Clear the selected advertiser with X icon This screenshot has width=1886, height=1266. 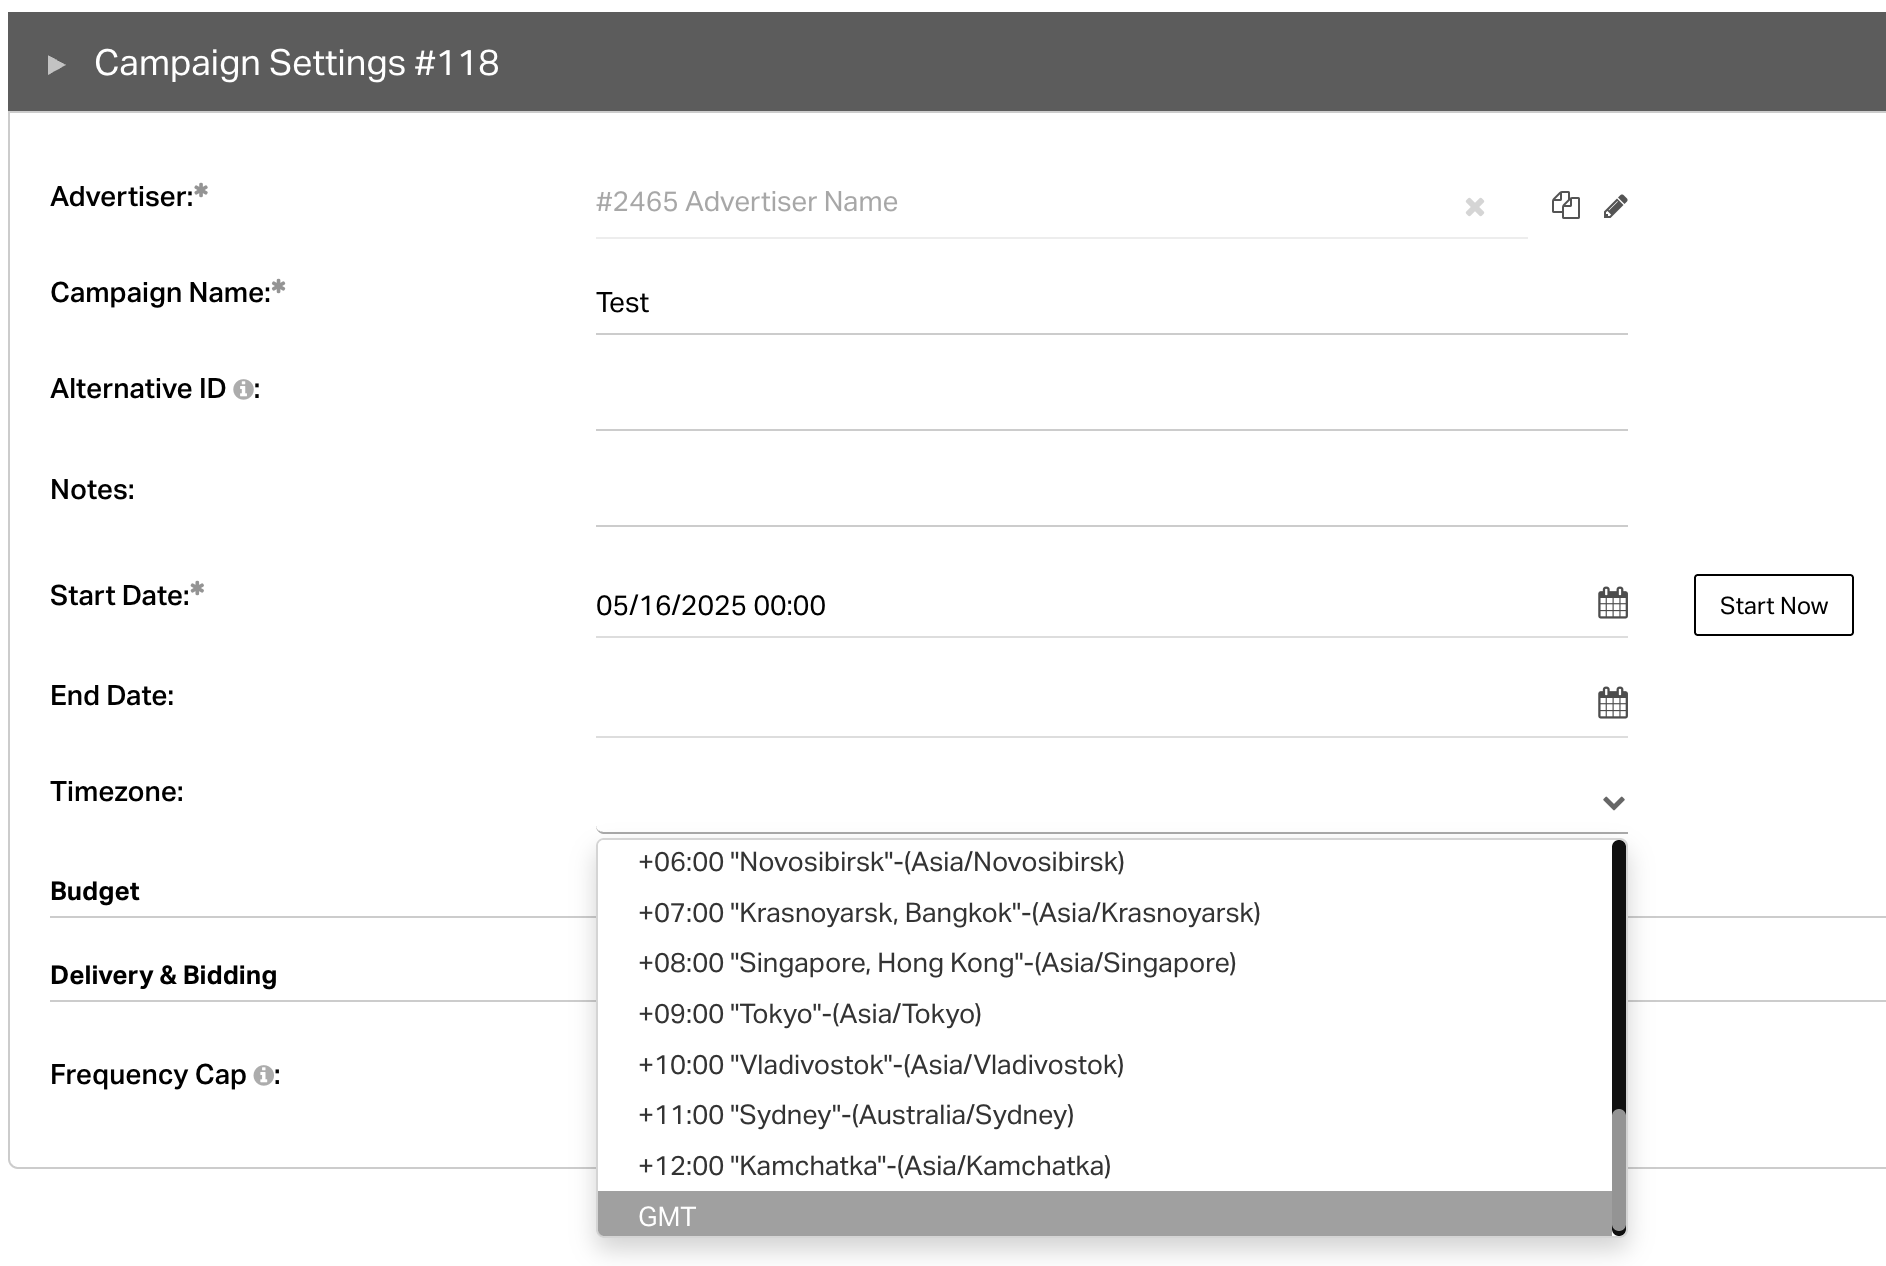click(x=1474, y=207)
